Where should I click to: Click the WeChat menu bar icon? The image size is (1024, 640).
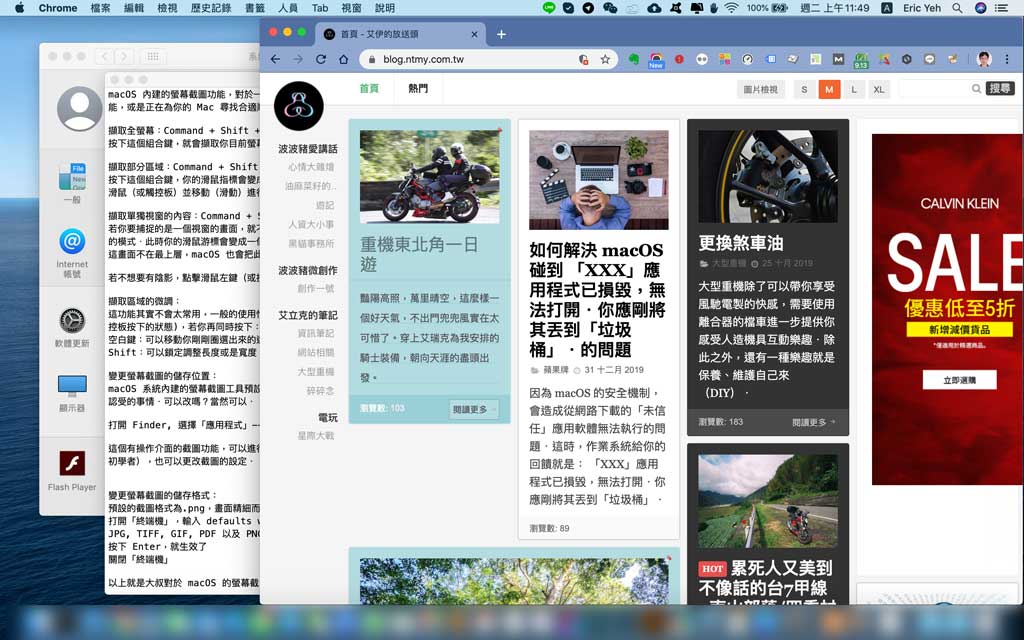(x=610, y=8)
